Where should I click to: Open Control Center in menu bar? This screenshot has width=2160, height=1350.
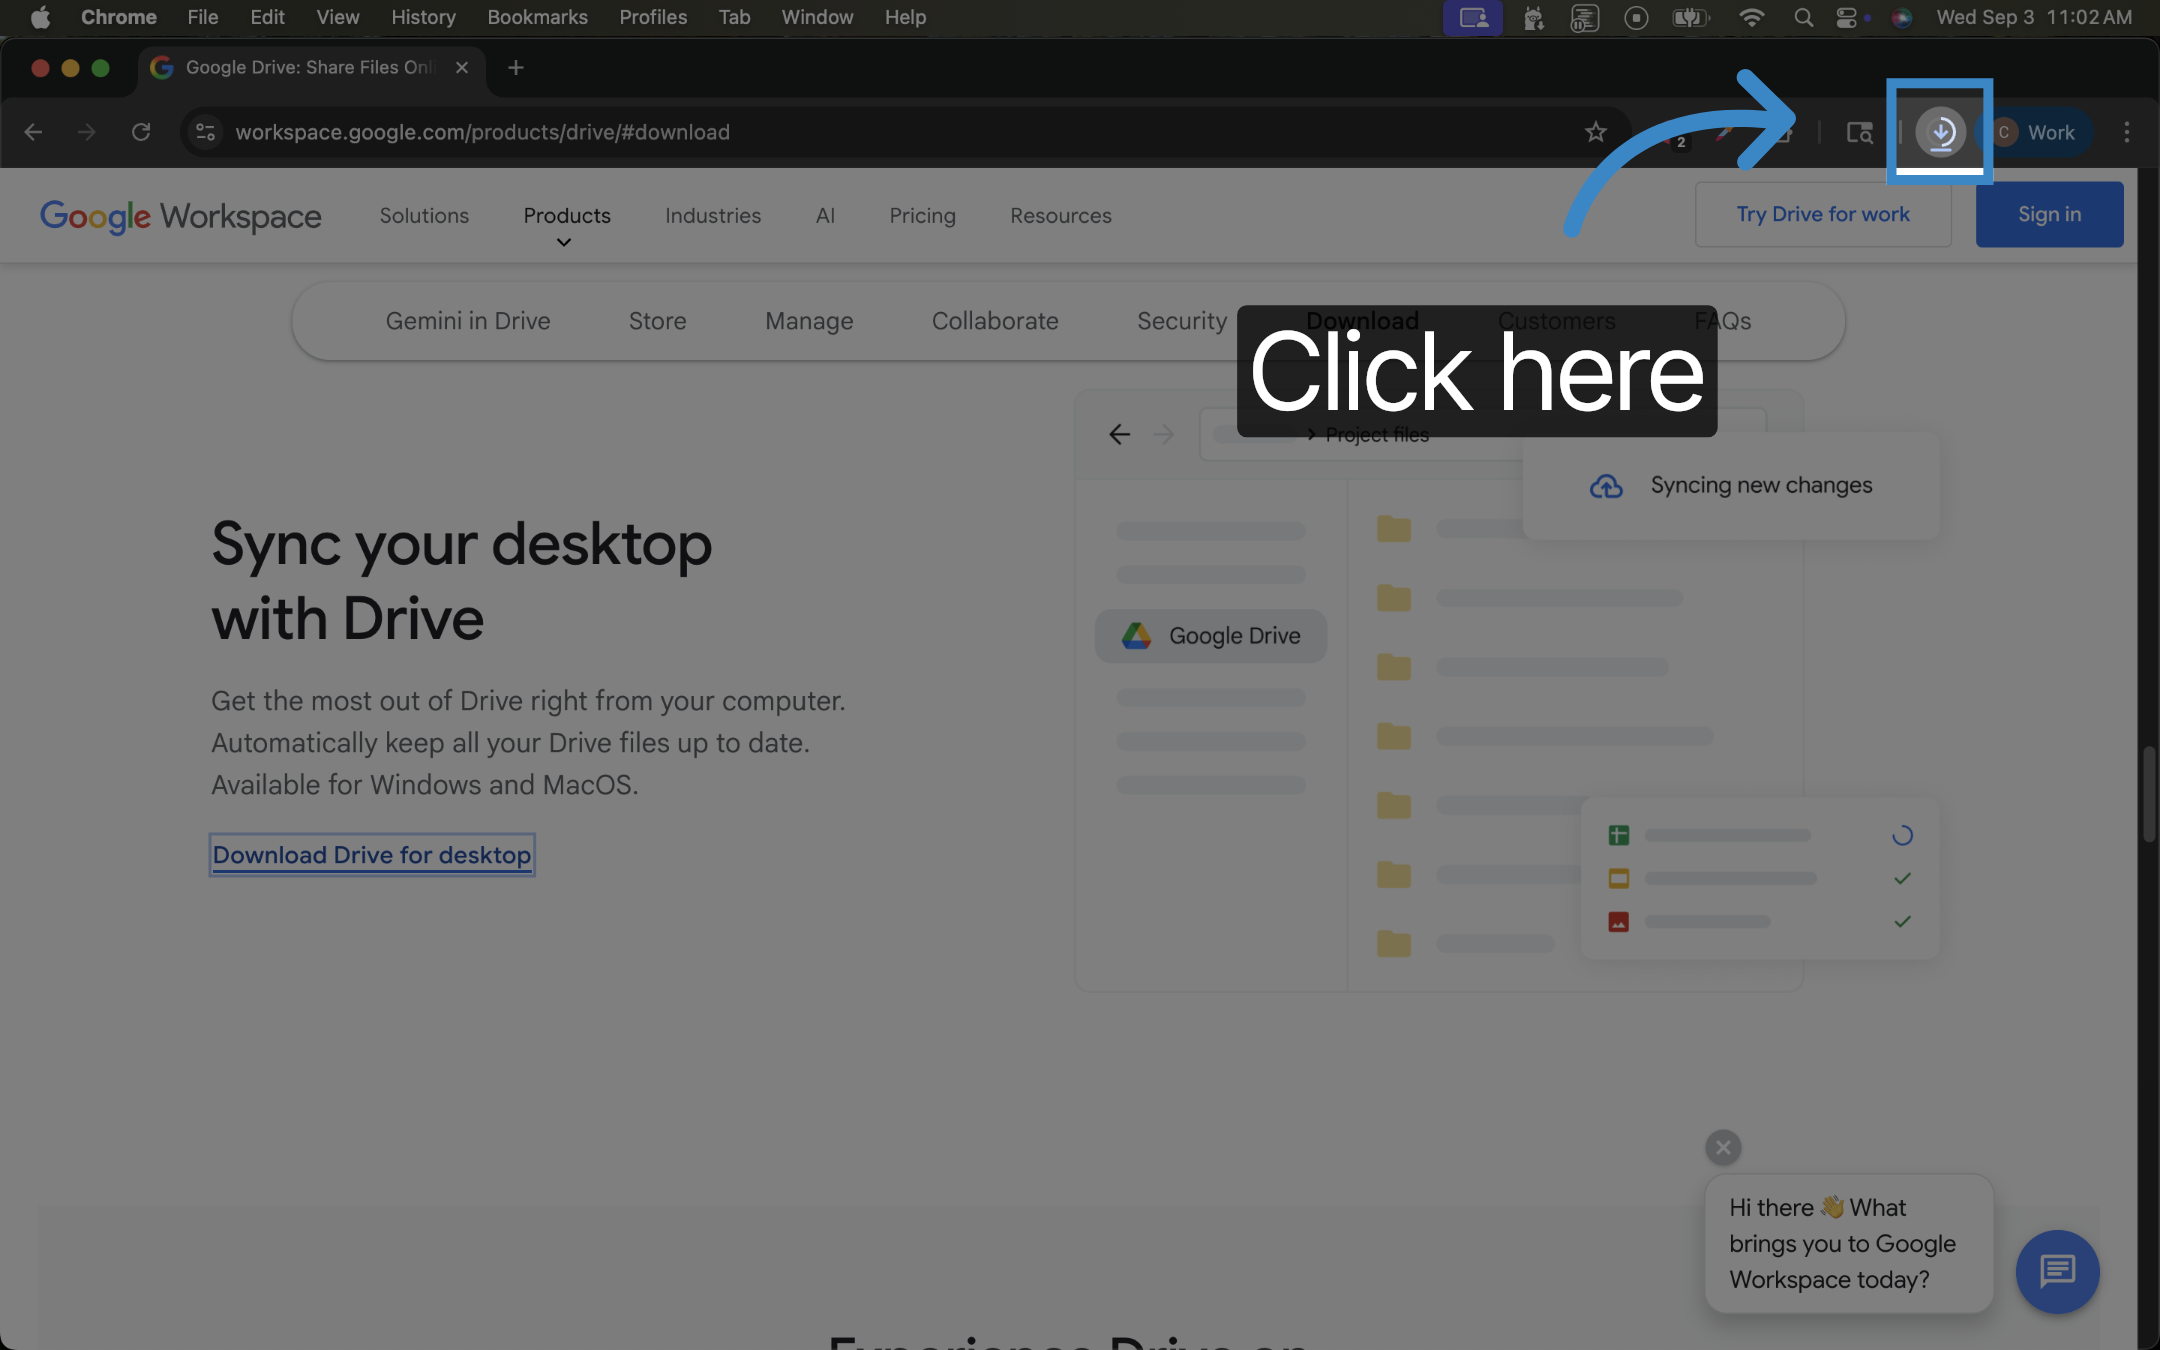[1848, 17]
